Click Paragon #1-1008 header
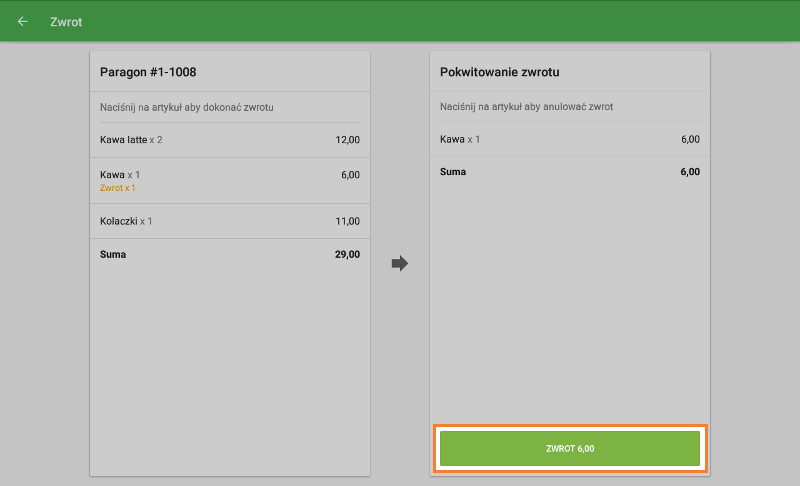The height and width of the screenshot is (486, 800). pos(148,72)
